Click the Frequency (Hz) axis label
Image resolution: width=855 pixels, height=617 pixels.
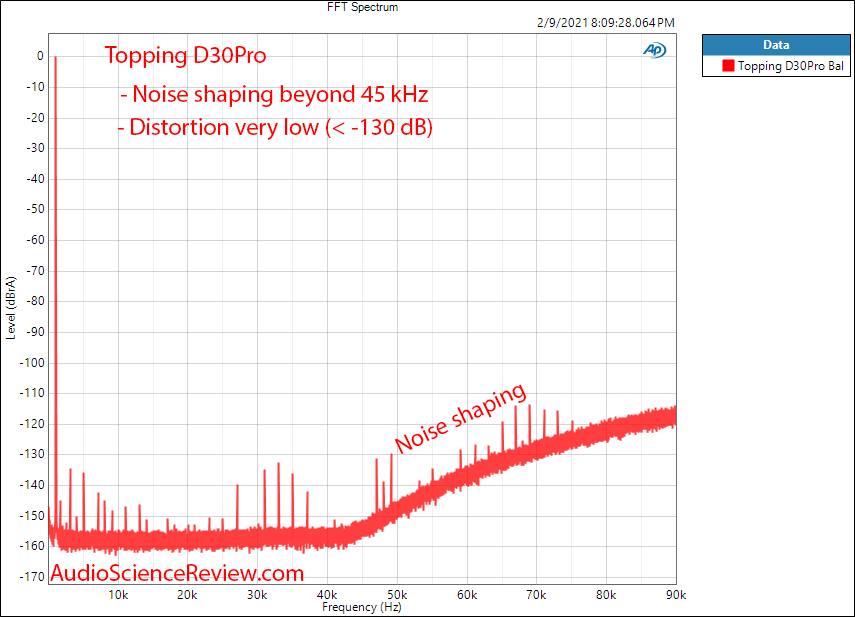coord(362,607)
